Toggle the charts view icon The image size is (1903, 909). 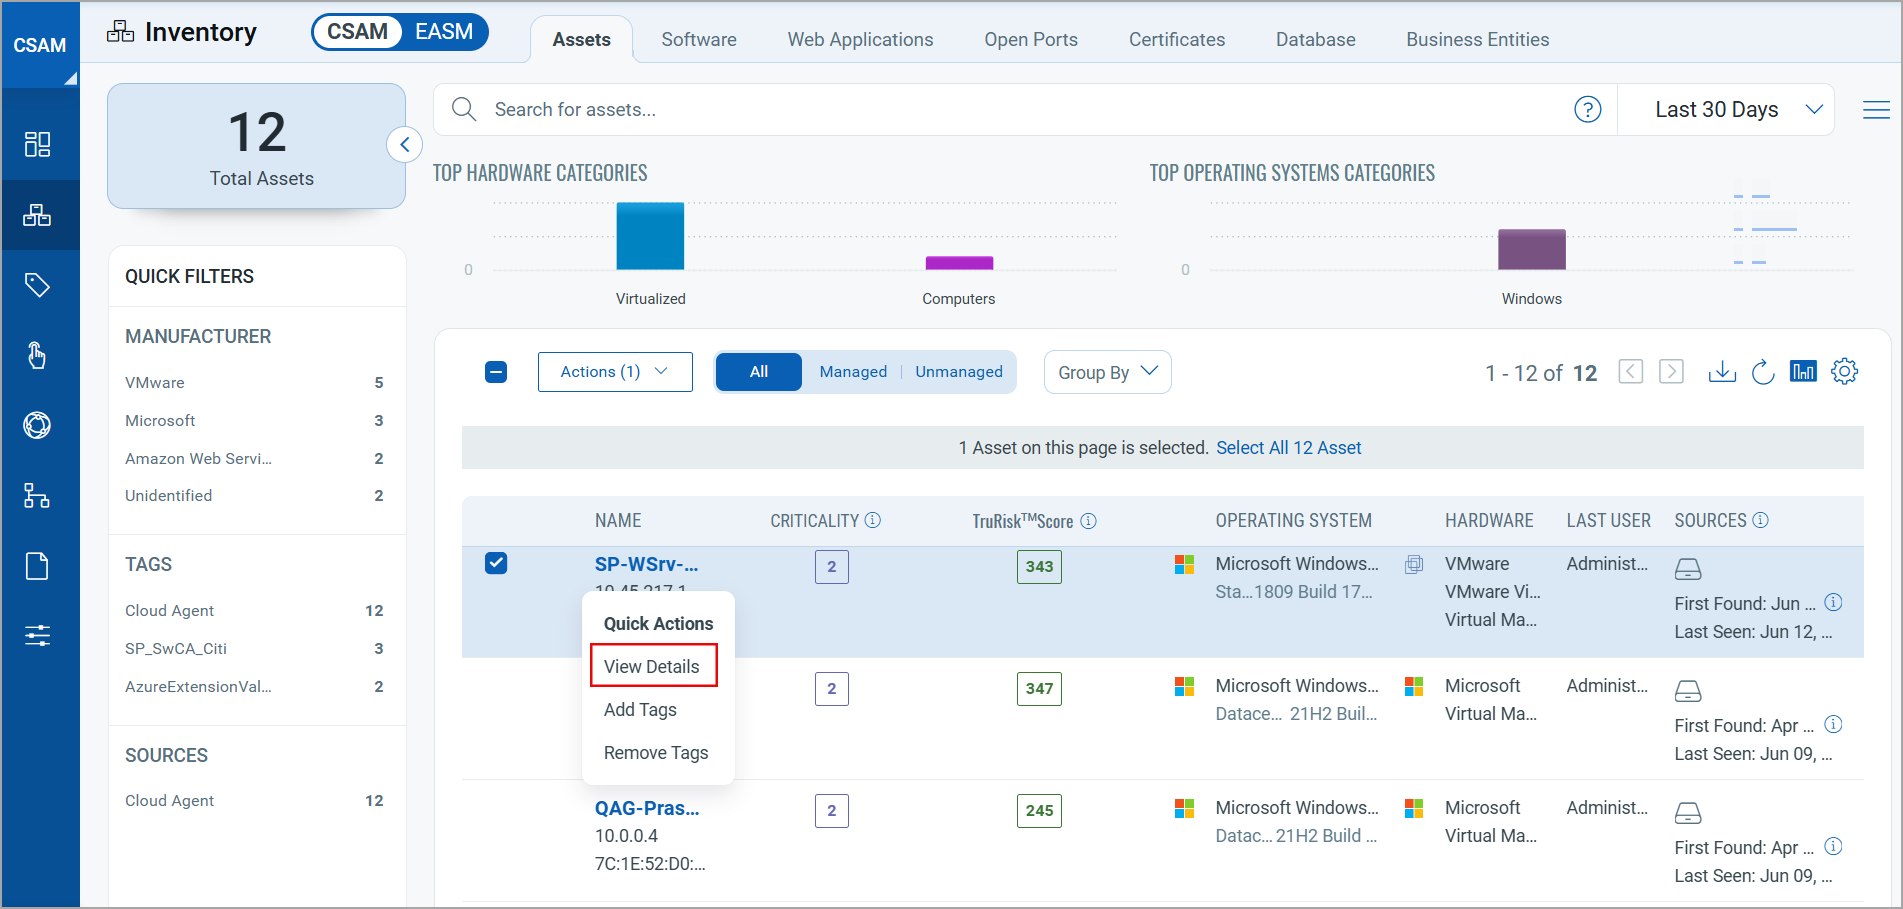point(1803,372)
